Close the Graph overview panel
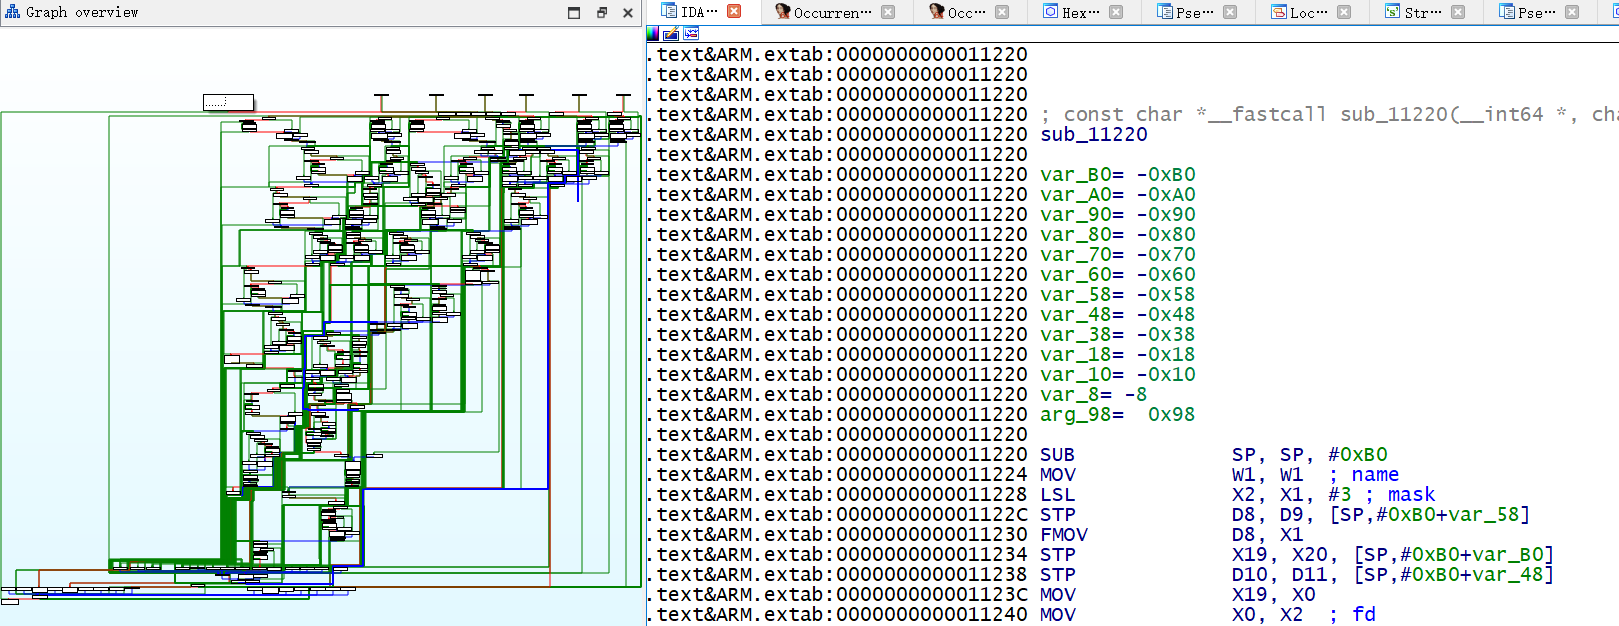This screenshot has width=1619, height=626. coord(628,13)
